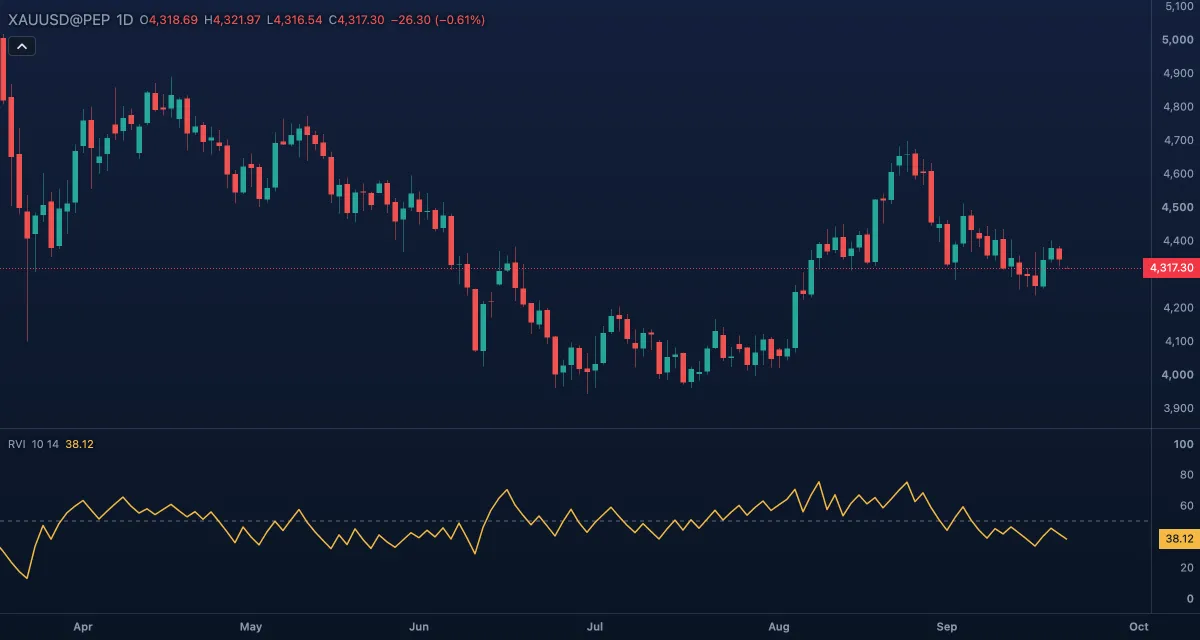The width and height of the screenshot is (1200, 640).
Task: Click the 1D interval label
Action: pyautogui.click(x=125, y=19)
